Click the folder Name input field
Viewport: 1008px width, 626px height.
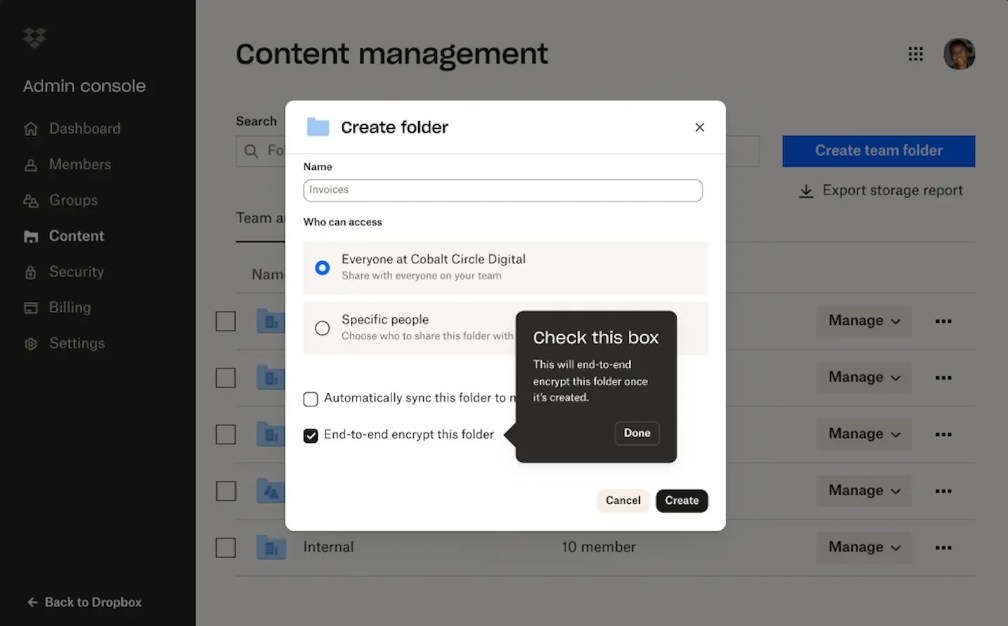(x=503, y=190)
